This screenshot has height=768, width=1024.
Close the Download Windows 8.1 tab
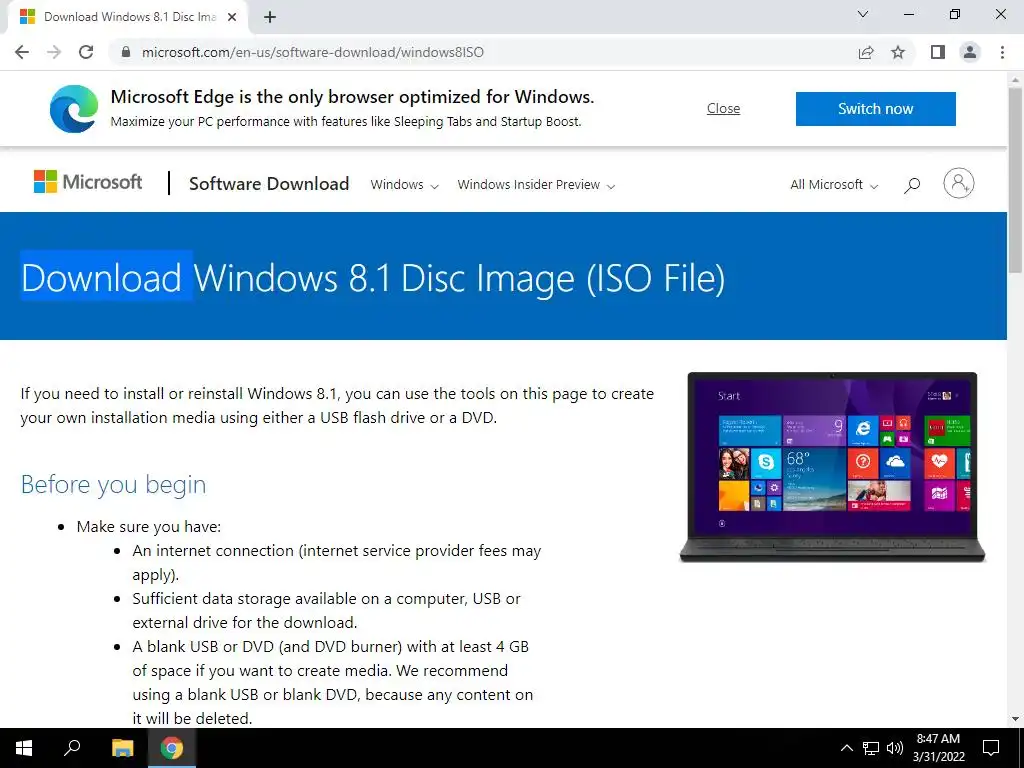click(x=232, y=17)
